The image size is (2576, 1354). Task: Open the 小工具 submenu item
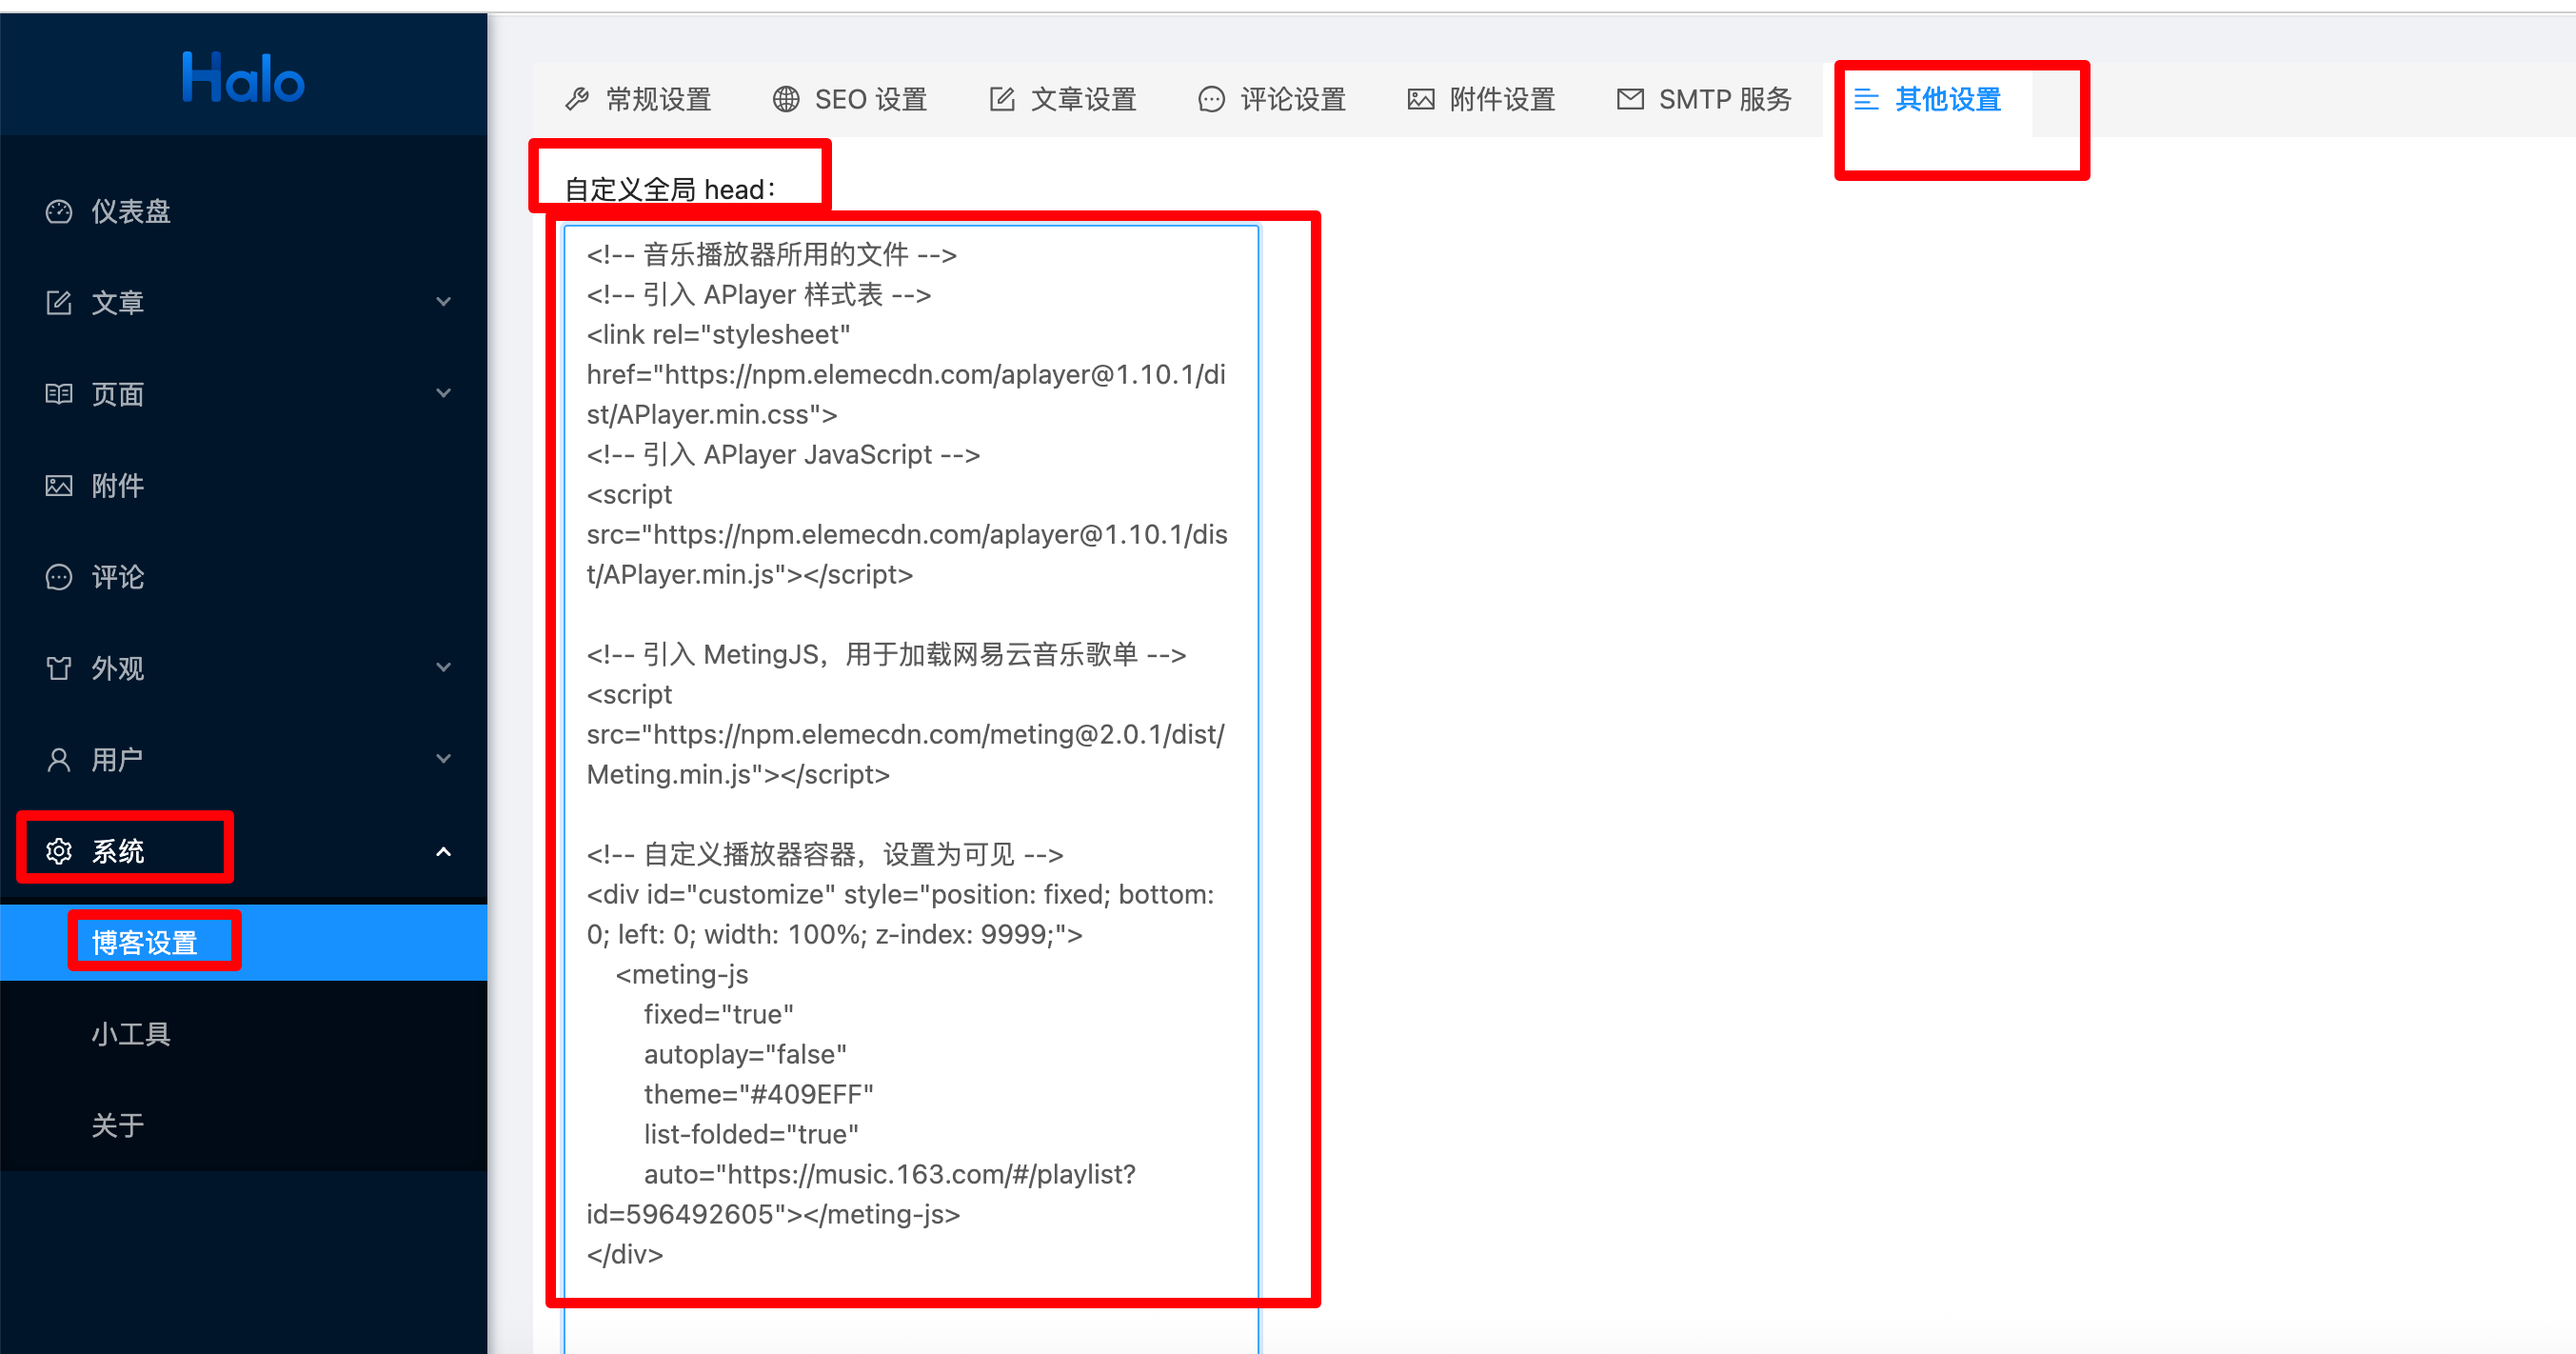[131, 1034]
